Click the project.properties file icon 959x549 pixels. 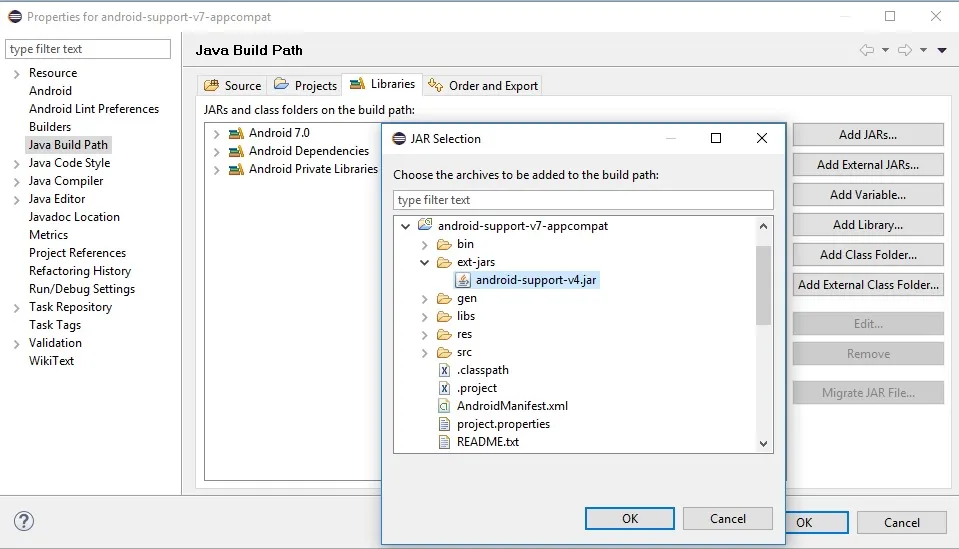445,424
